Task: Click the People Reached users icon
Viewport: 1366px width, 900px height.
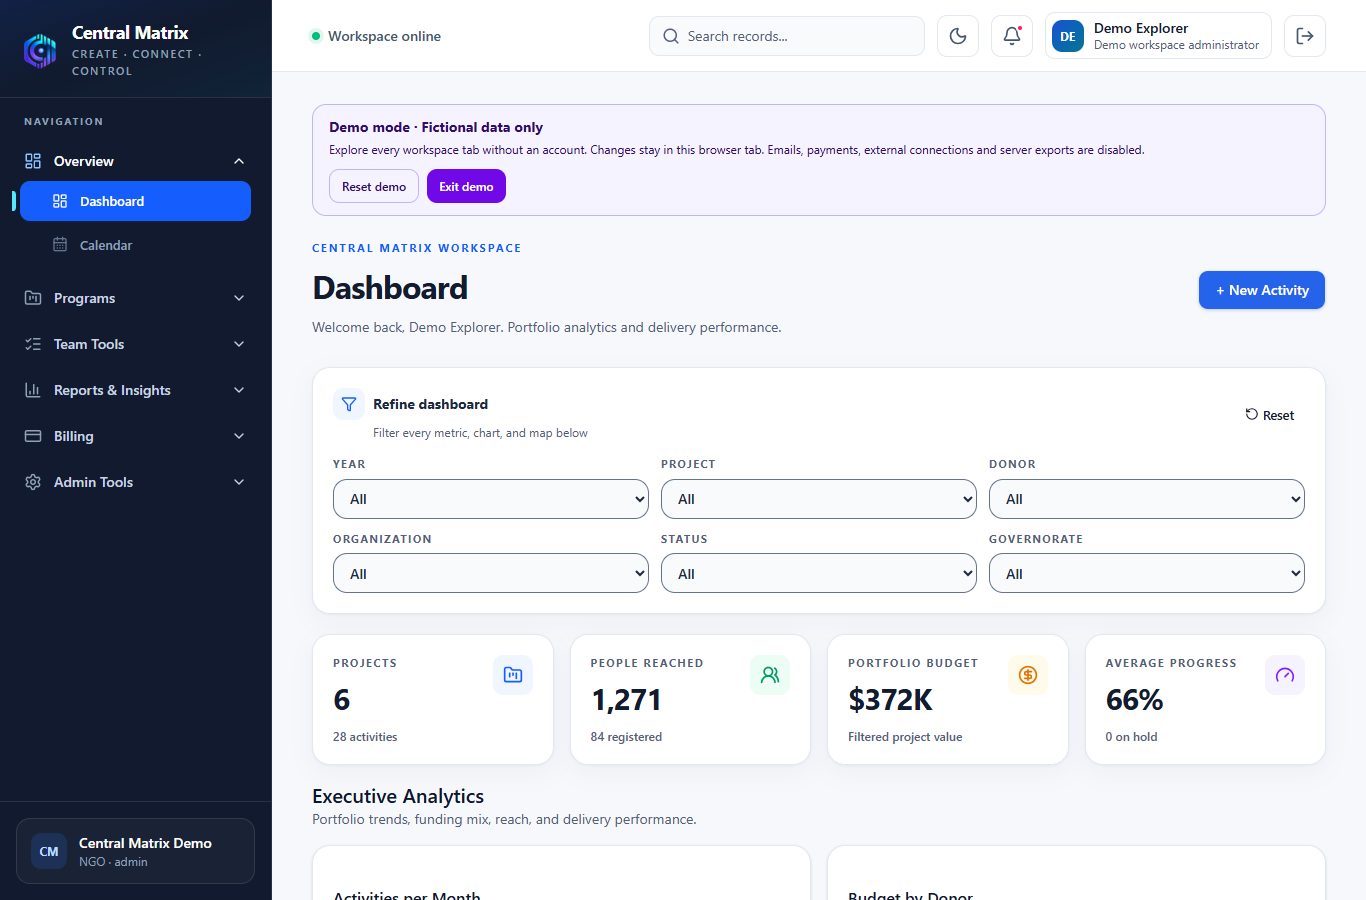Action: click(770, 675)
